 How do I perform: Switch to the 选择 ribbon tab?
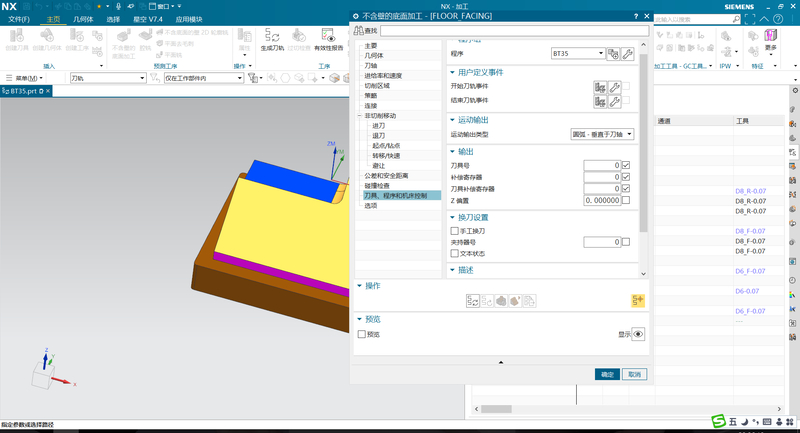pyautogui.click(x=113, y=19)
